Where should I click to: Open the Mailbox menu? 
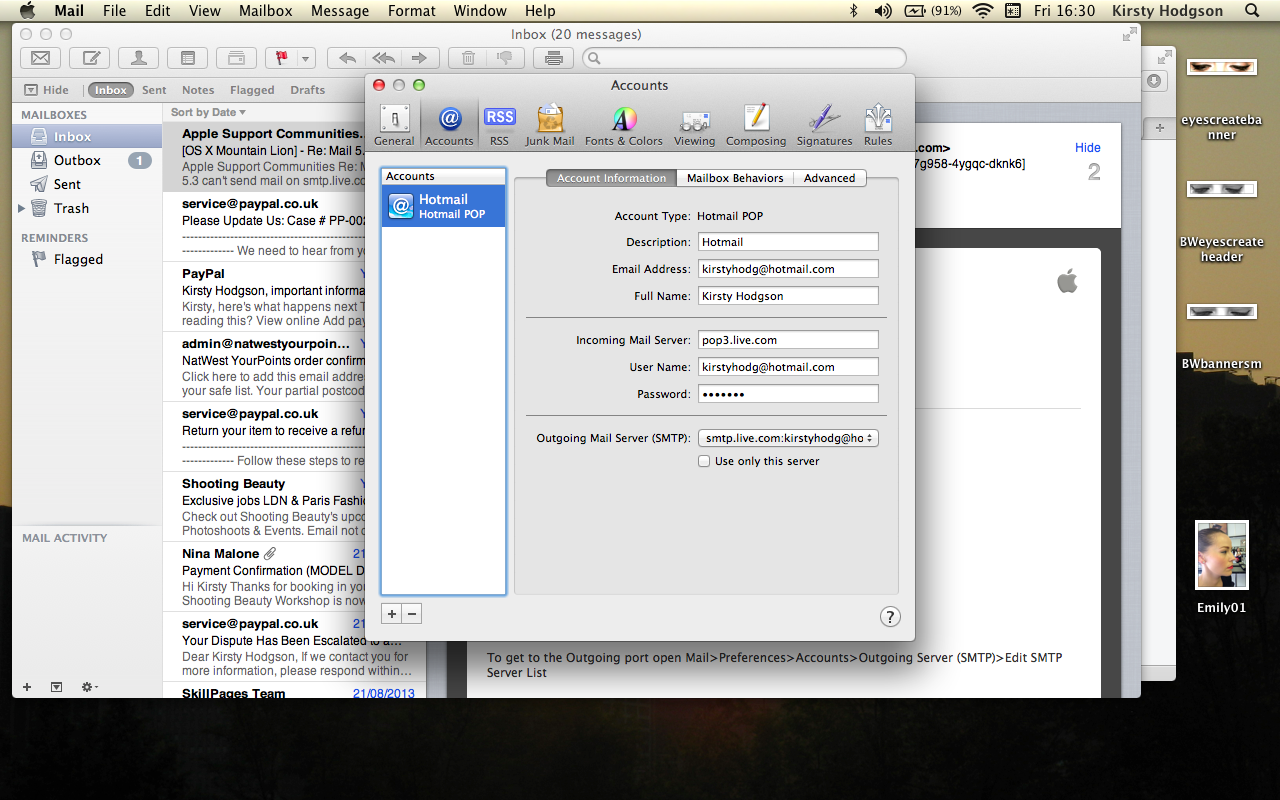265,11
